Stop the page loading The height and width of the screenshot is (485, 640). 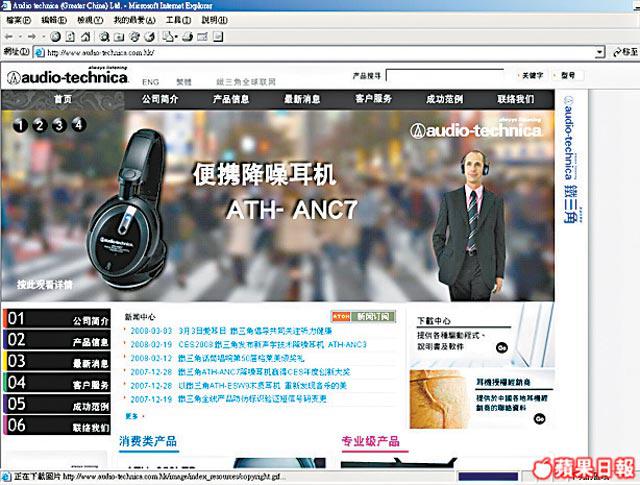[55, 37]
